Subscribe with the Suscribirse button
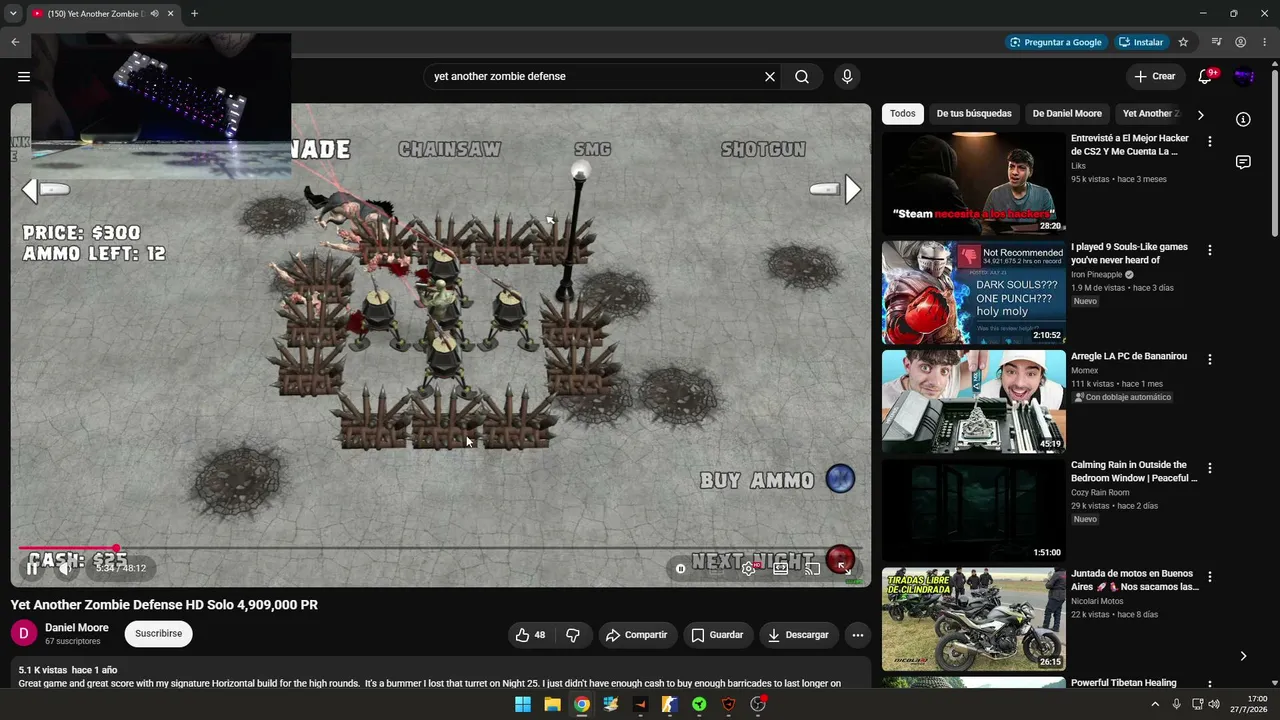This screenshot has width=1280, height=720. coord(158,634)
